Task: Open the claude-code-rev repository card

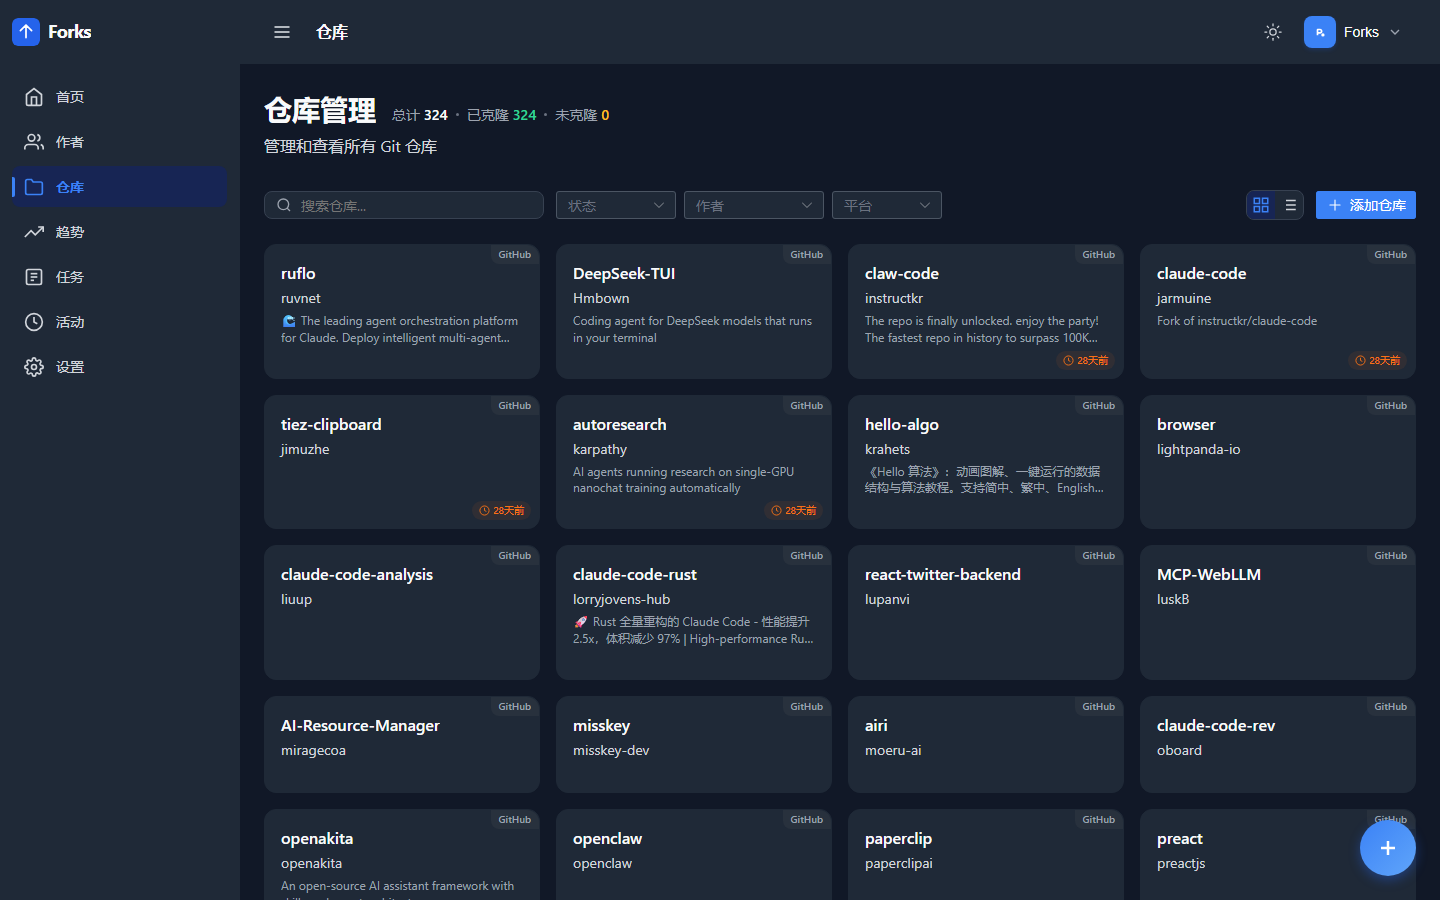Action: click(x=1278, y=744)
